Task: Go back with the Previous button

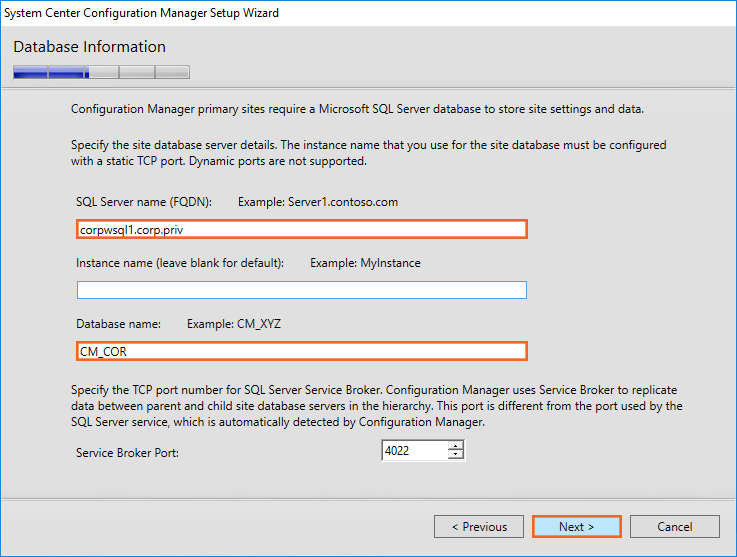Action: [x=478, y=526]
